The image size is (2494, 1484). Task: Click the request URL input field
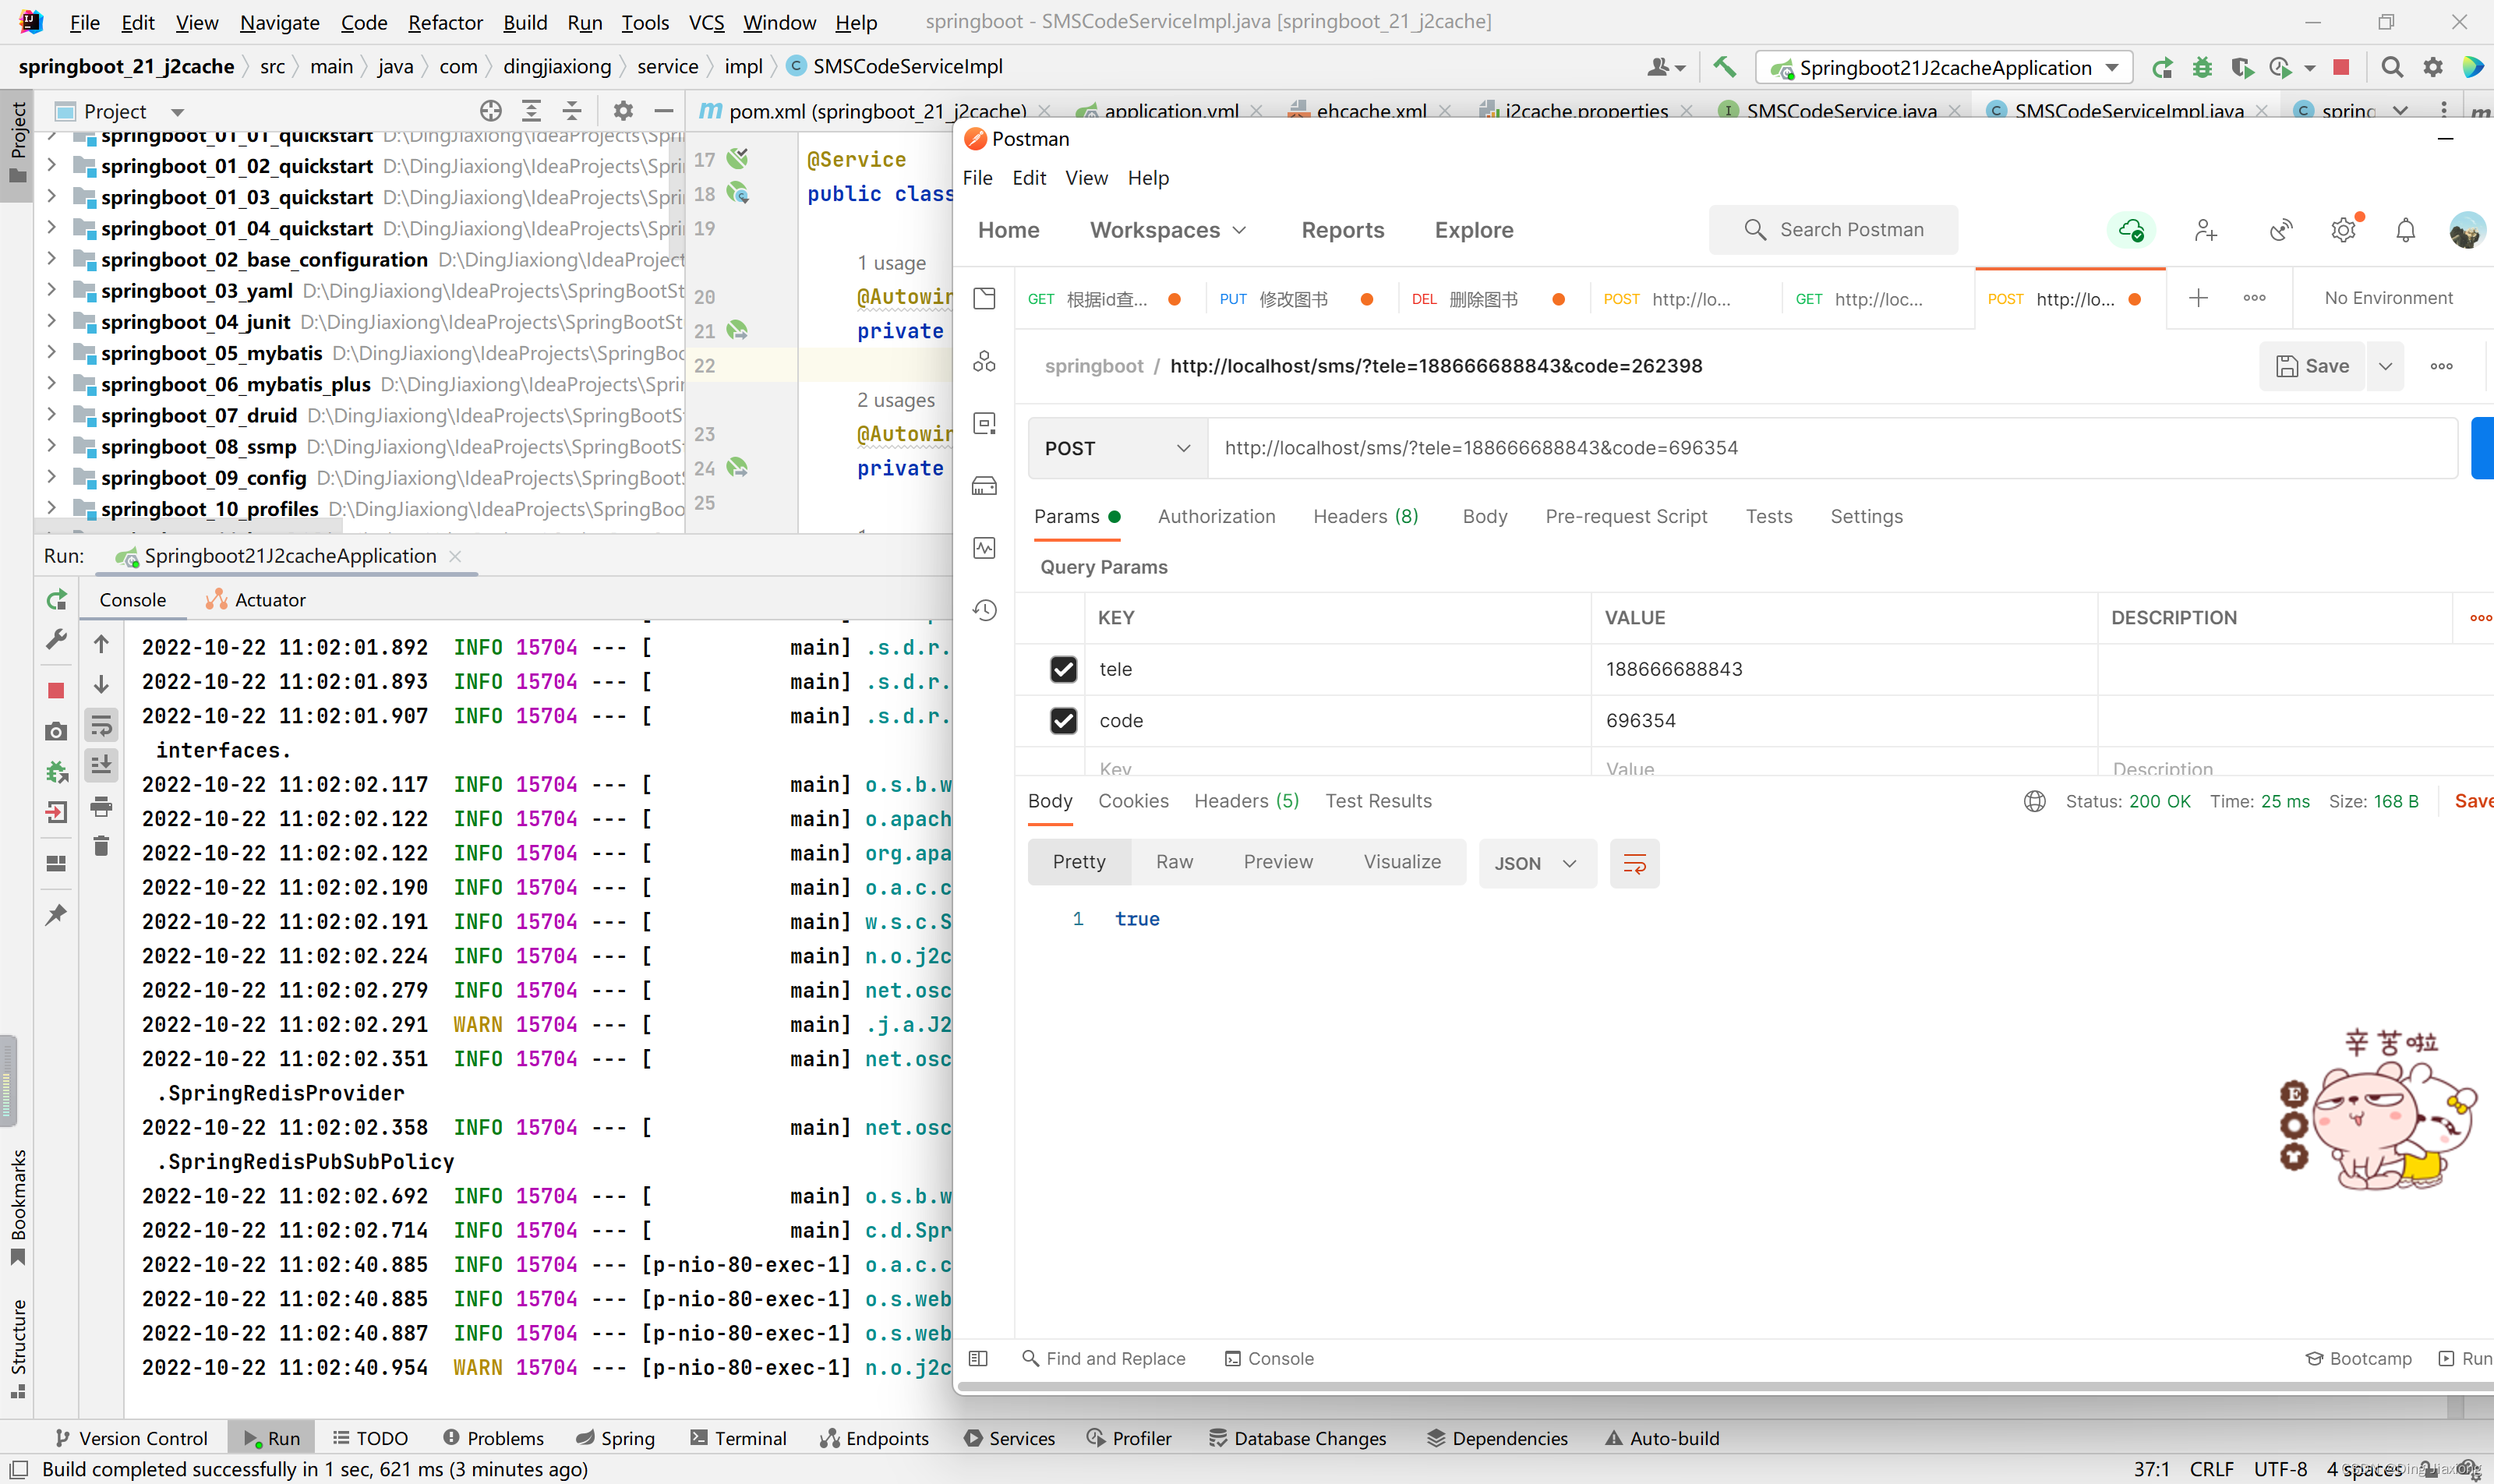(x=1832, y=448)
